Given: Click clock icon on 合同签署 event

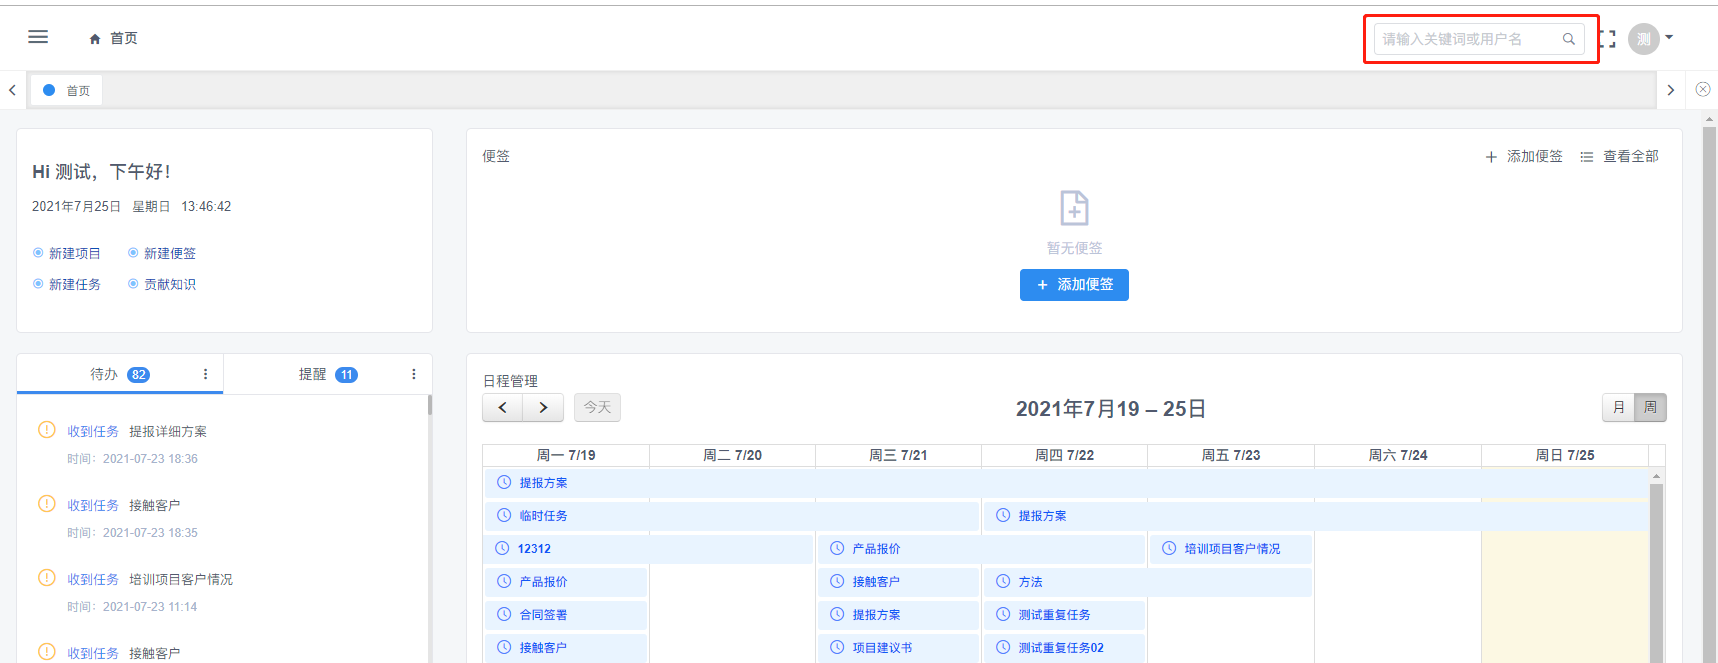Looking at the screenshot, I should click(504, 614).
